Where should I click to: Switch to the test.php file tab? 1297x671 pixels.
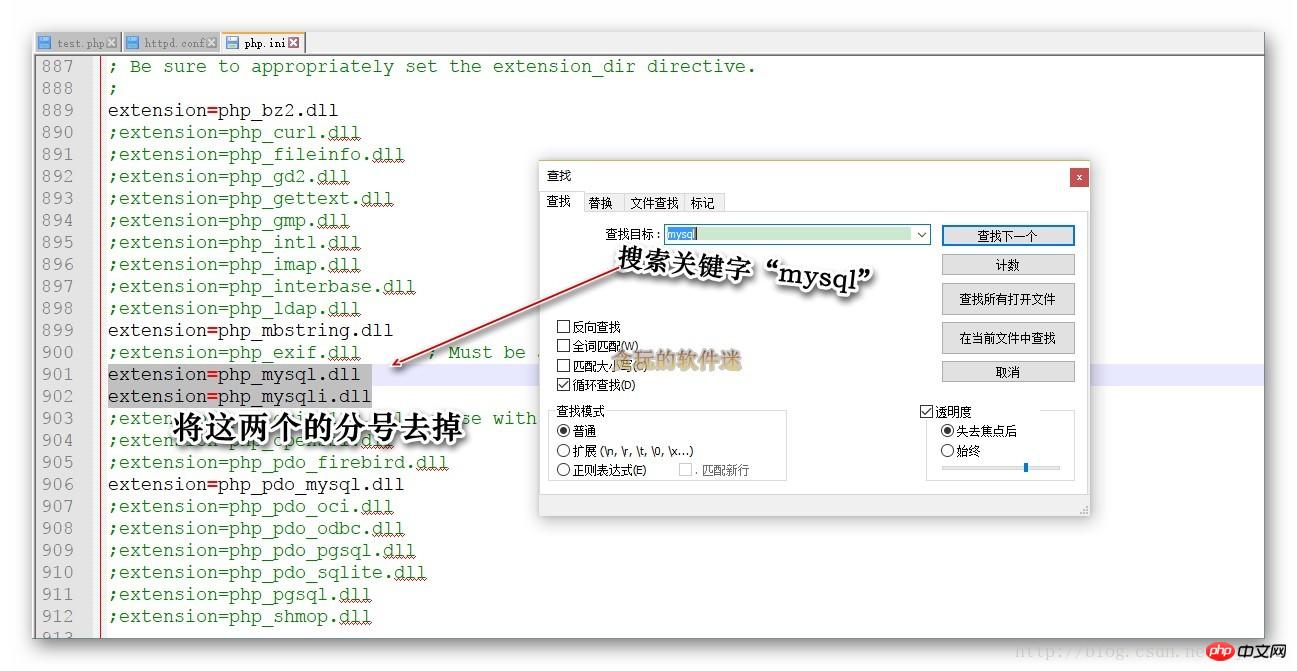pos(77,43)
